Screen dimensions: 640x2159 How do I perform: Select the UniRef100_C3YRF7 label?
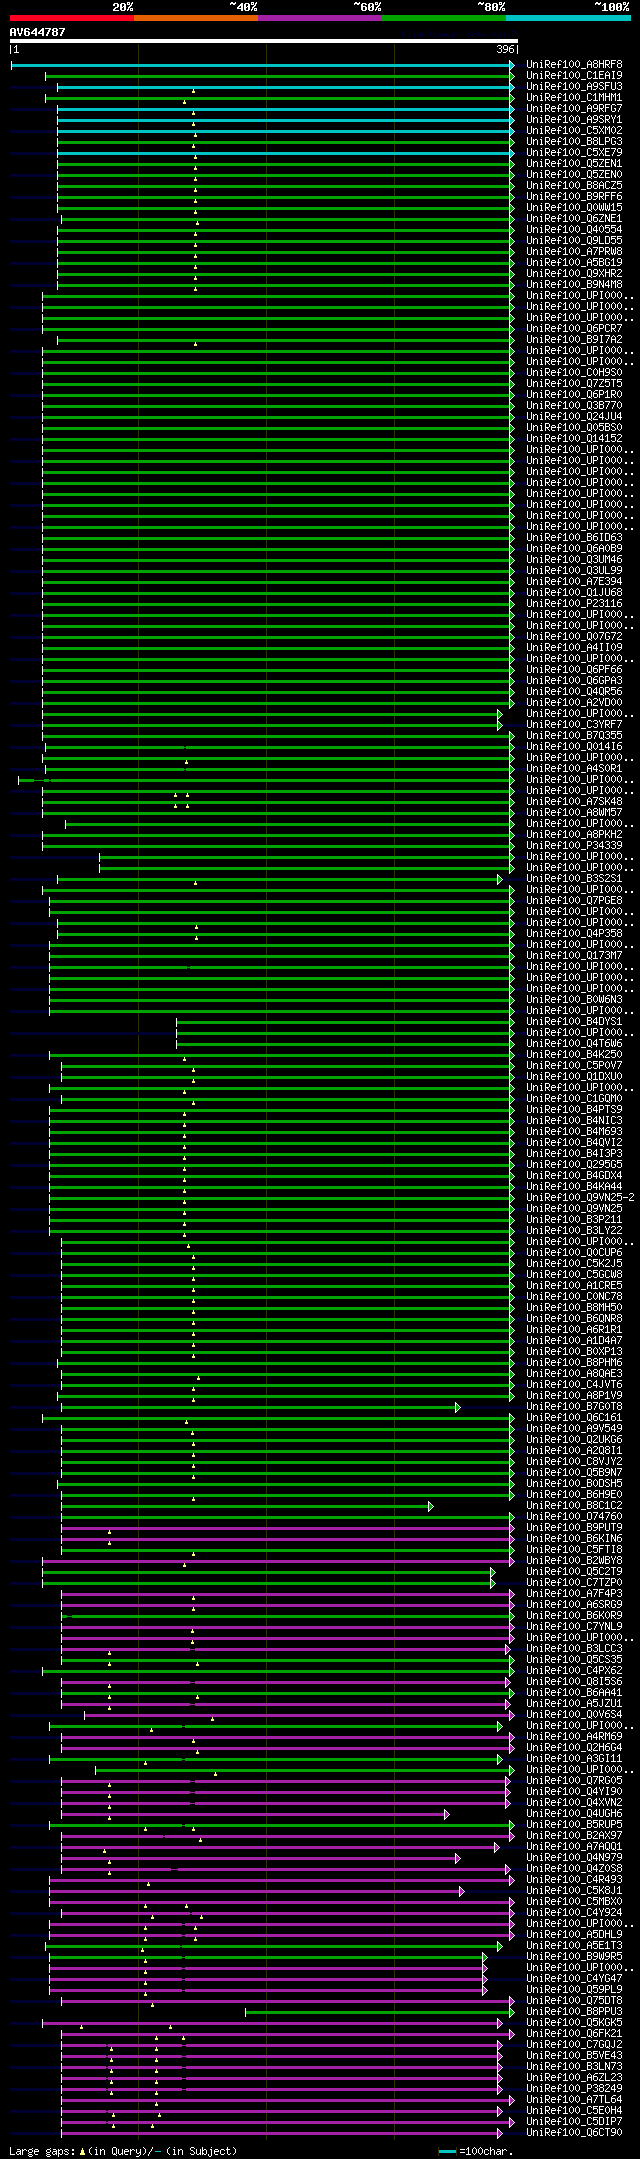[x=574, y=725]
